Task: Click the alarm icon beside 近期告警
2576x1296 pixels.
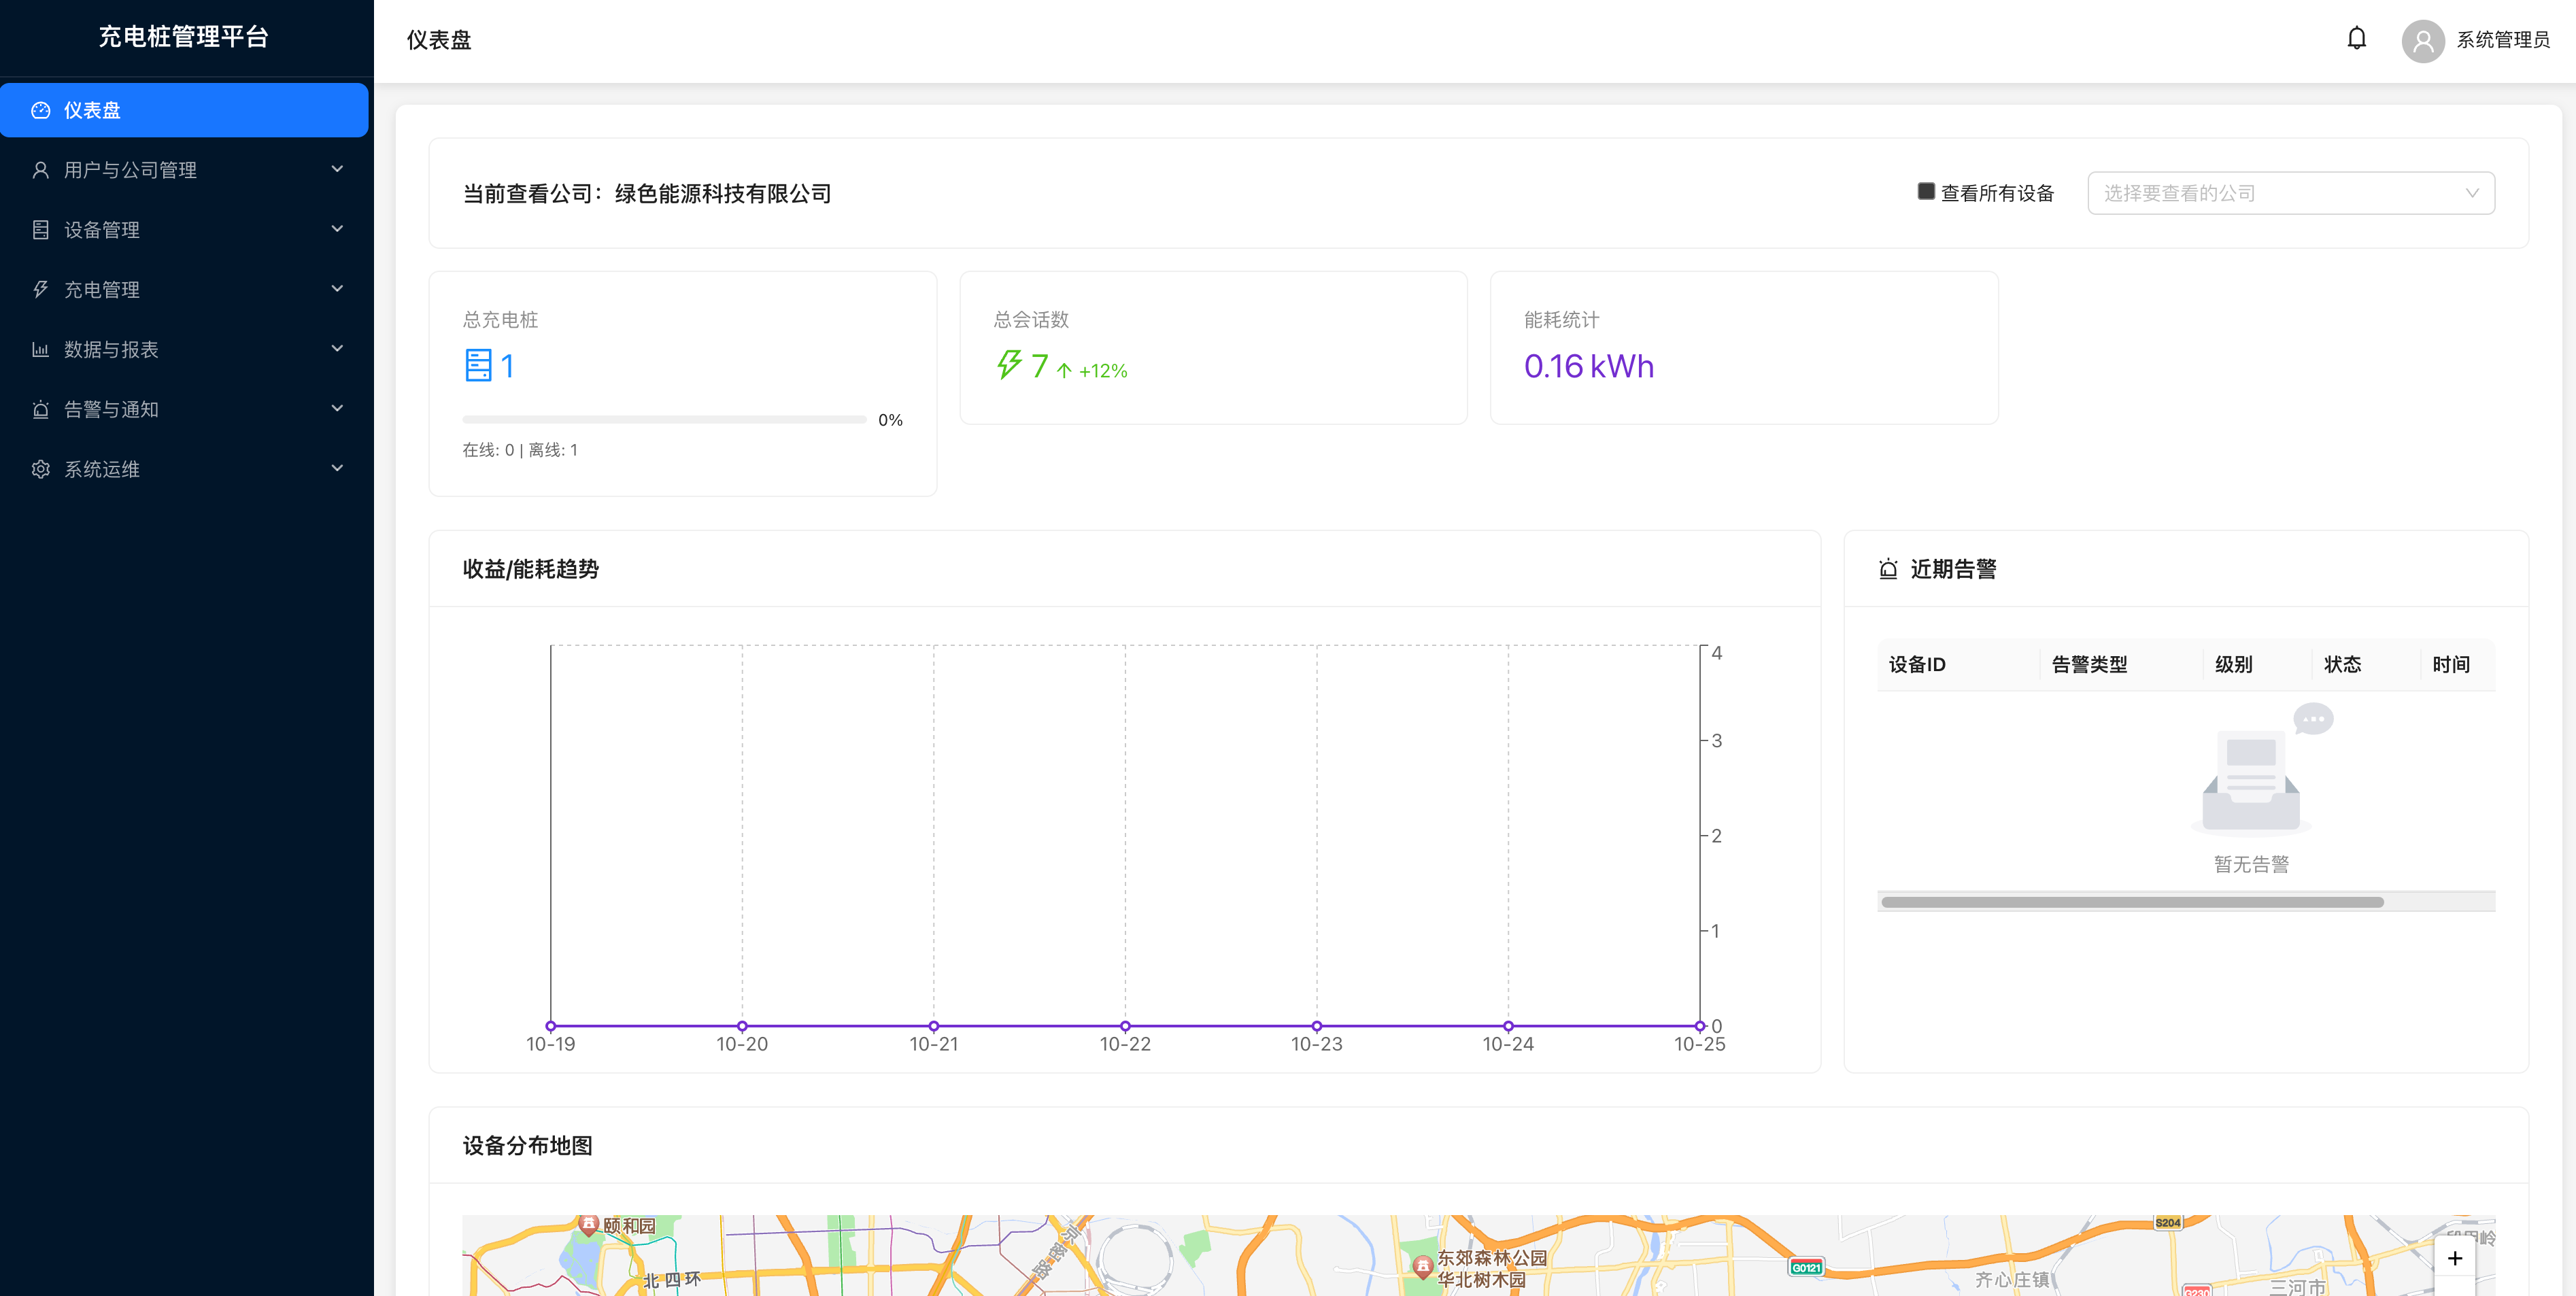Action: [x=1888, y=570]
